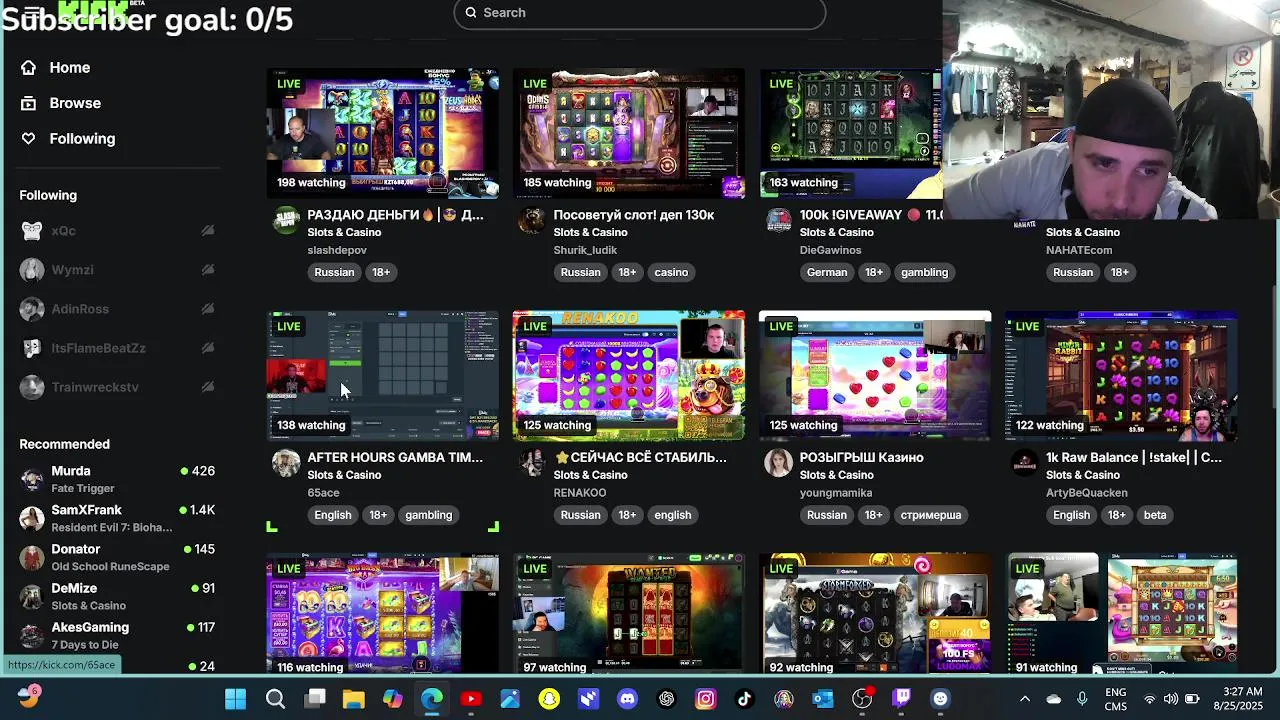The height and width of the screenshot is (720, 1280).
Task: Open Snapchat from the taskbar
Action: click(549, 699)
